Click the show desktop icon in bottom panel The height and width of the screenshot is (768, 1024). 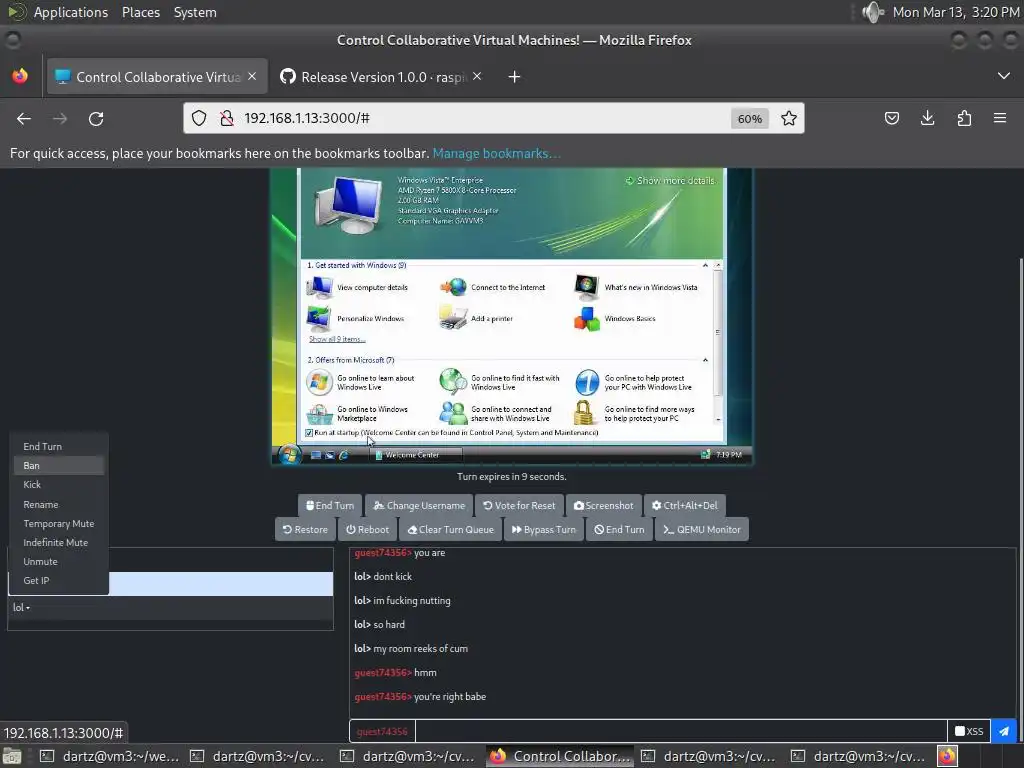click(x=12, y=756)
